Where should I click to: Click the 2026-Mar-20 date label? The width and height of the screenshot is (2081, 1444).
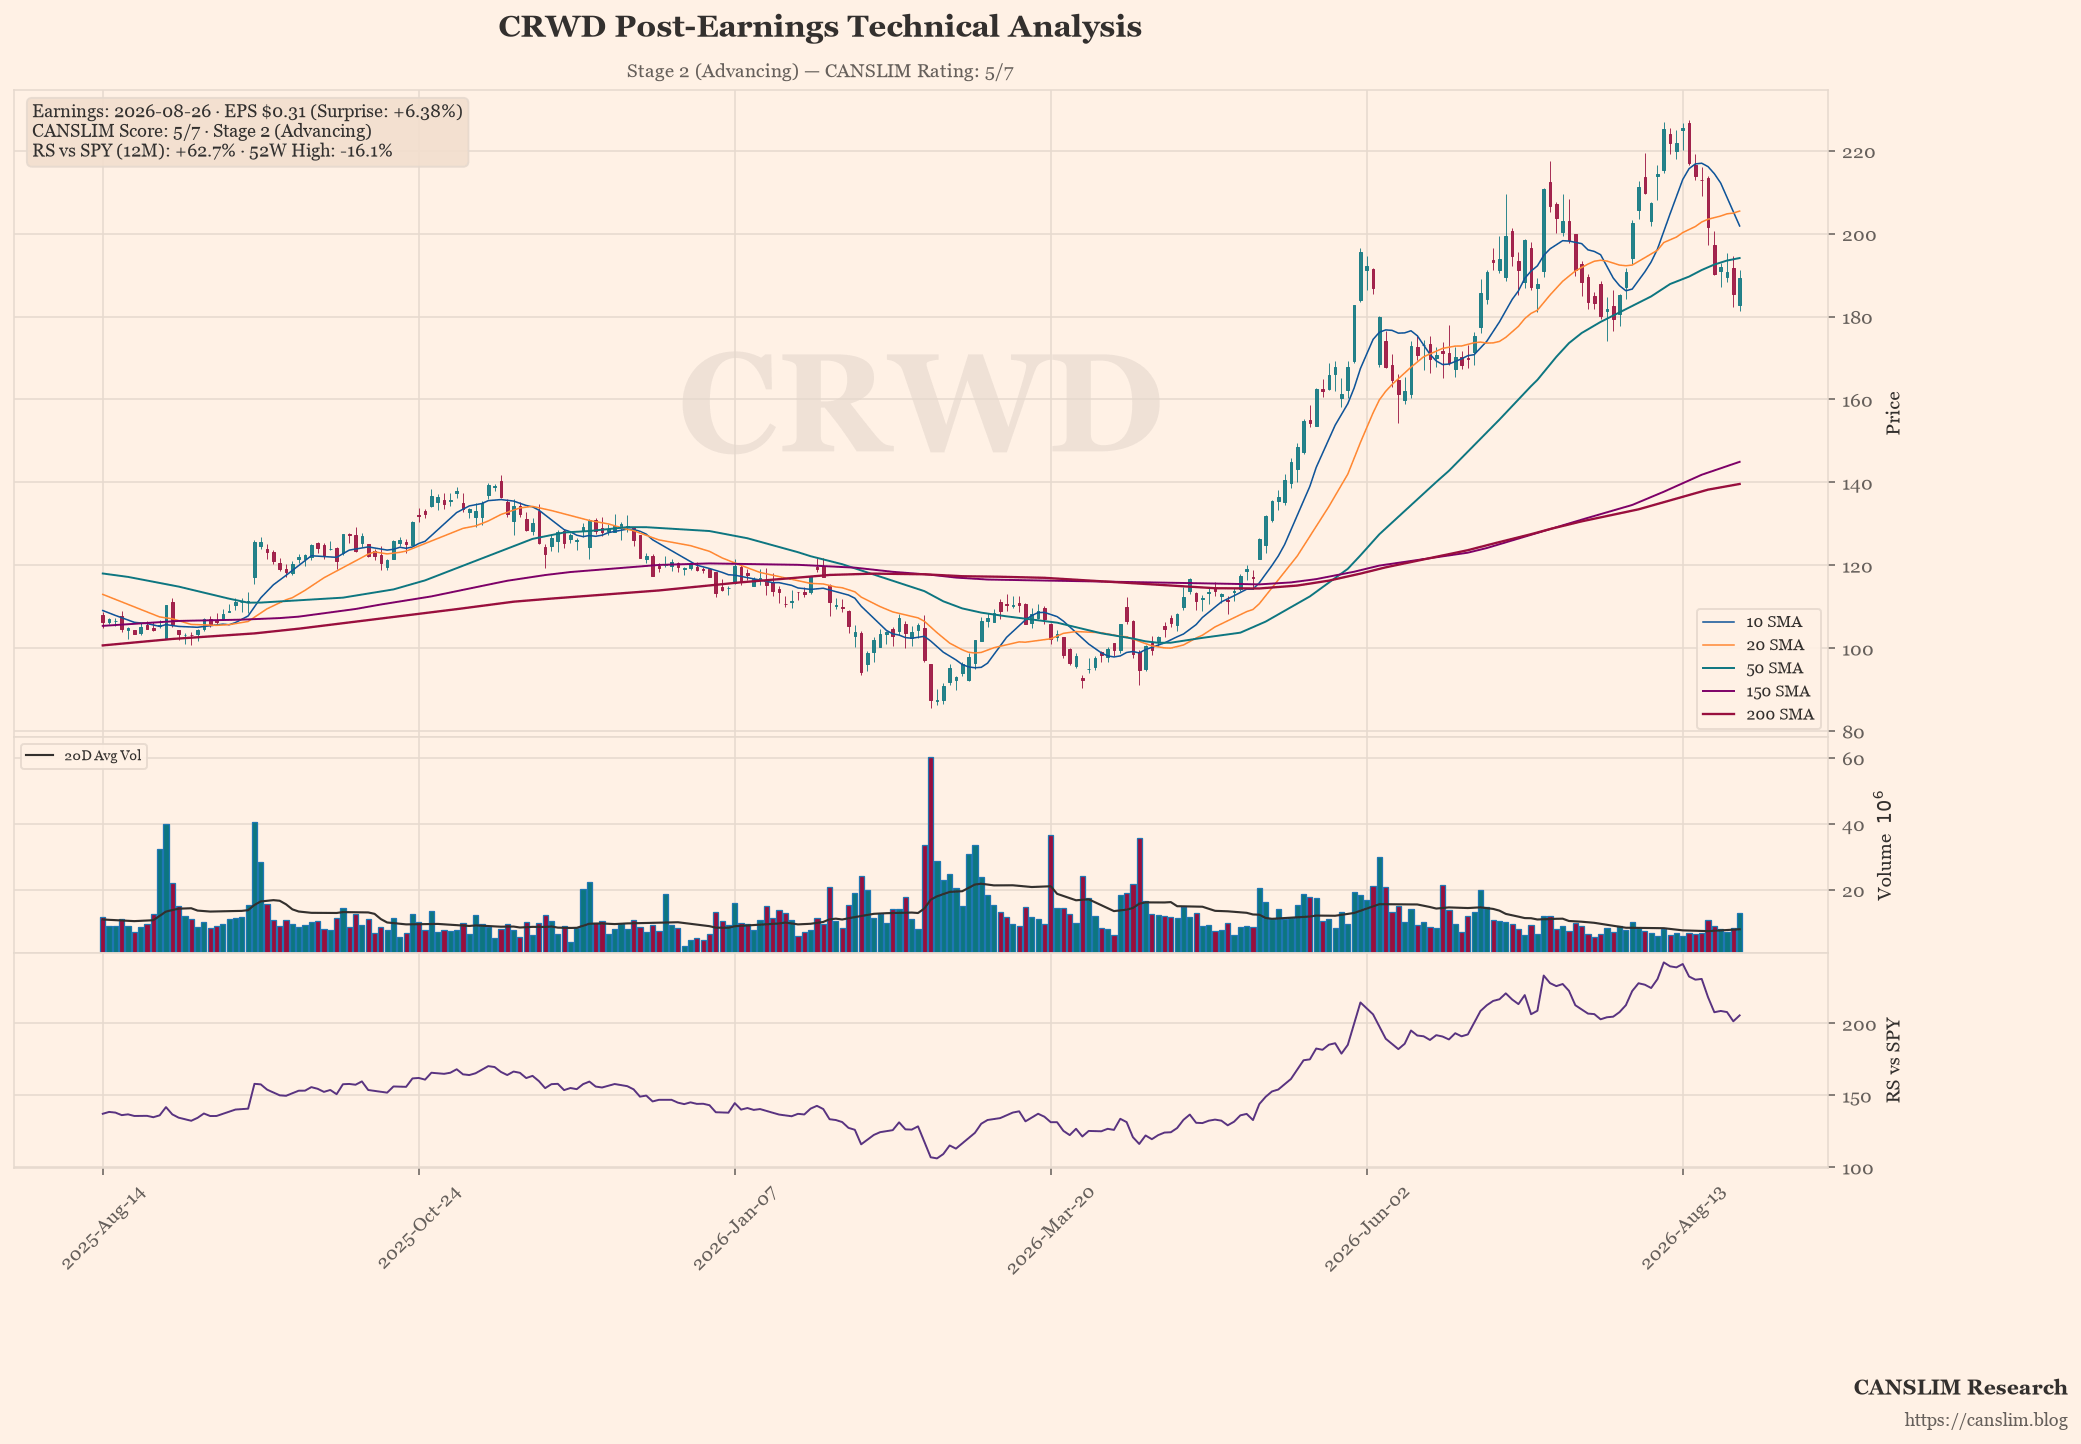[1051, 1231]
